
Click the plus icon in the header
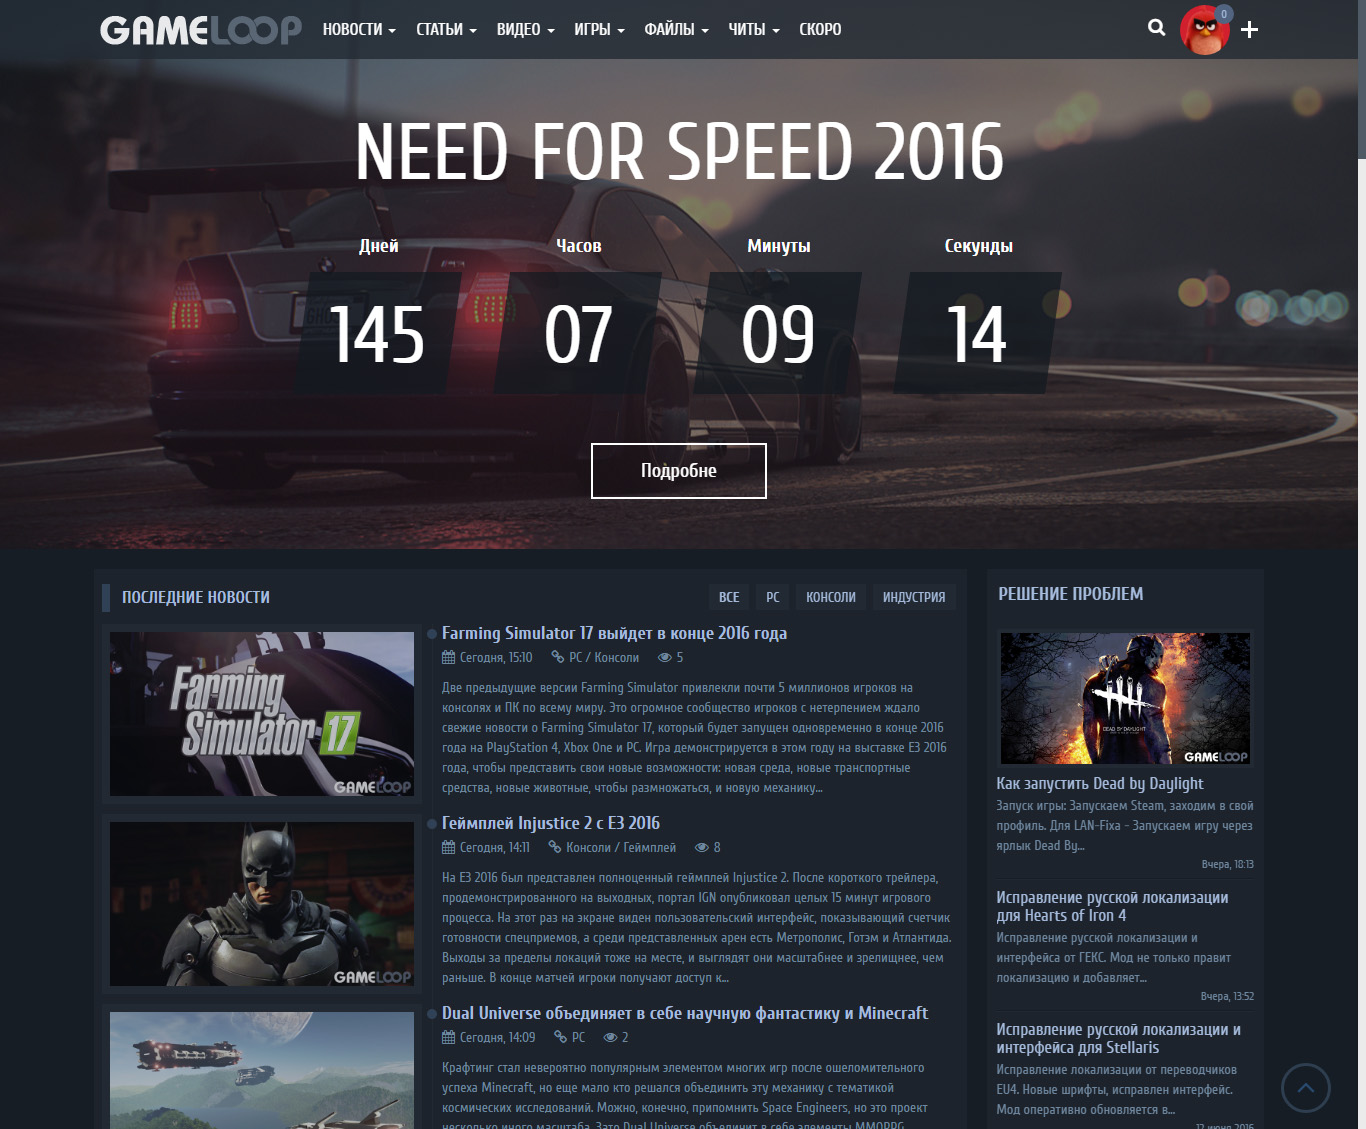tap(1249, 30)
